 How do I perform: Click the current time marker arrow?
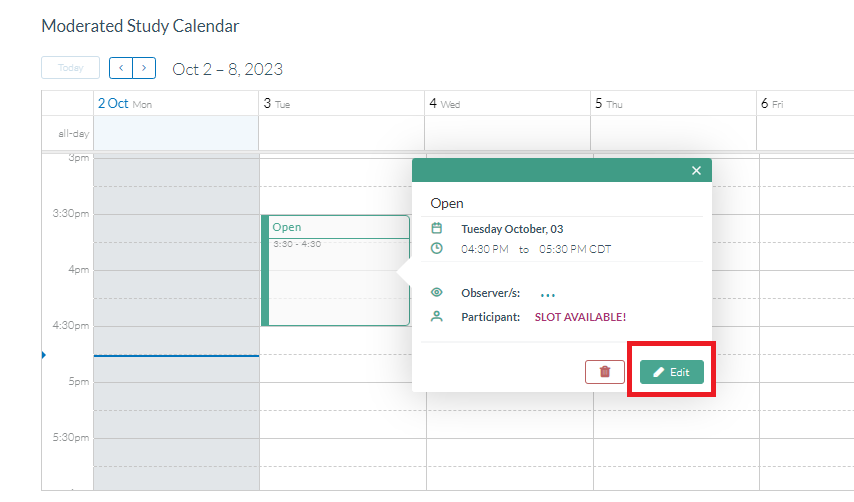click(44, 355)
